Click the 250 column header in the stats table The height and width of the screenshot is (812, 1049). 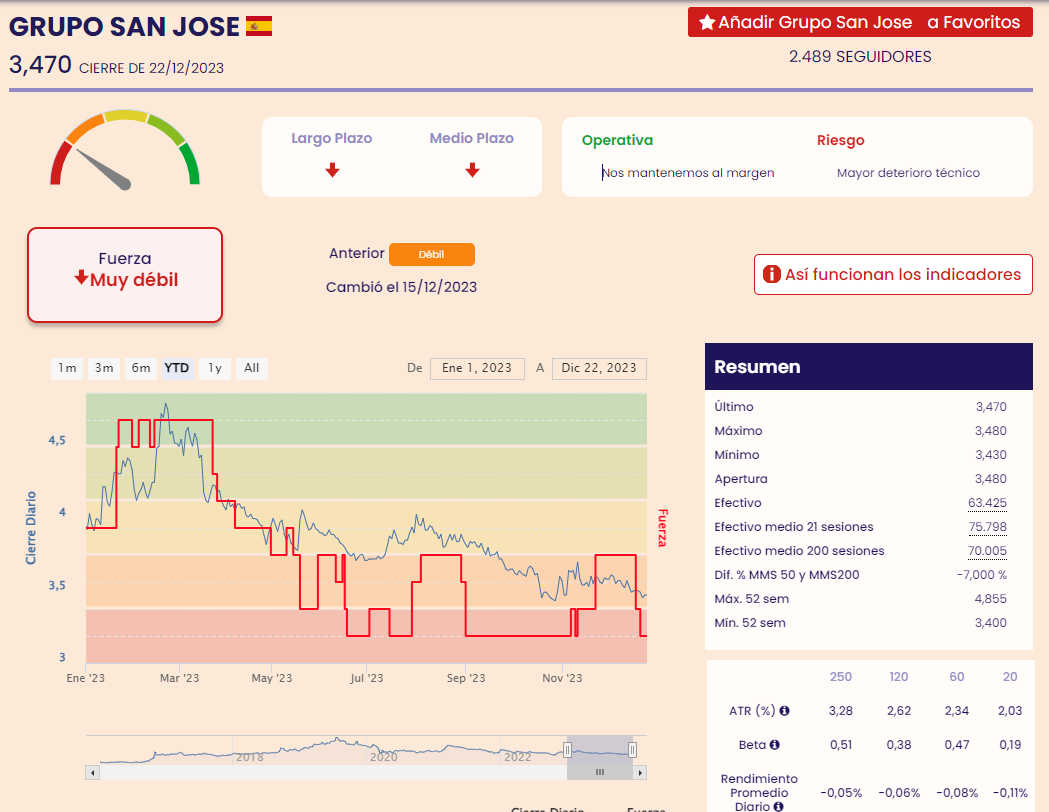[840, 677]
